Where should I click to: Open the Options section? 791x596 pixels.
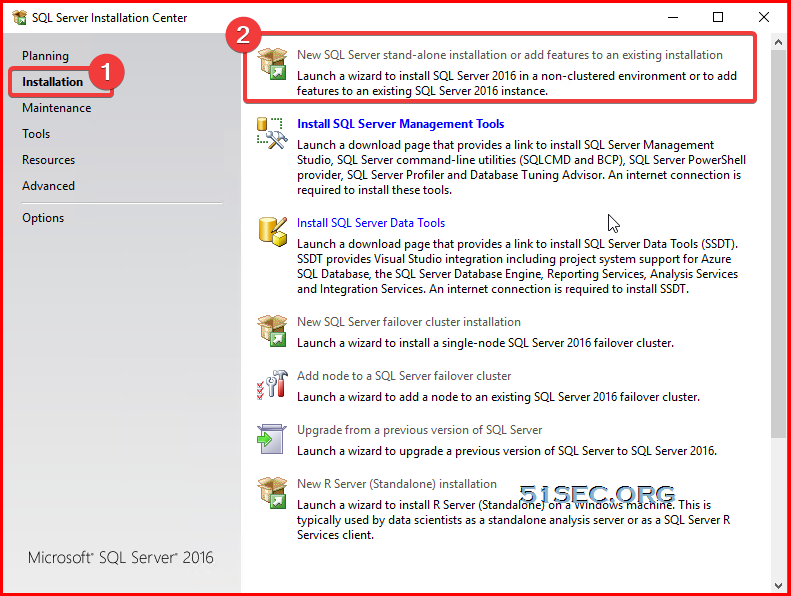[43, 218]
